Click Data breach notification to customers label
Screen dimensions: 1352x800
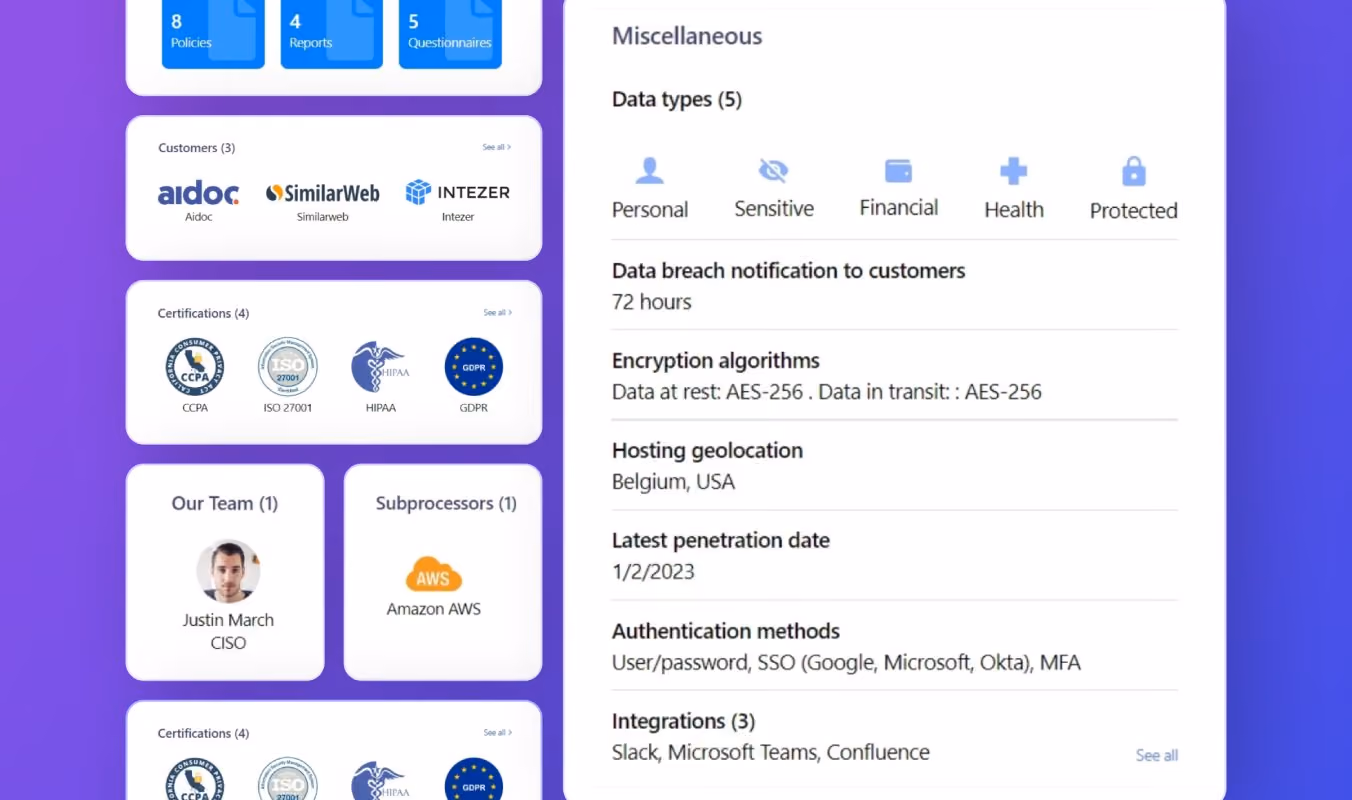(x=789, y=271)
